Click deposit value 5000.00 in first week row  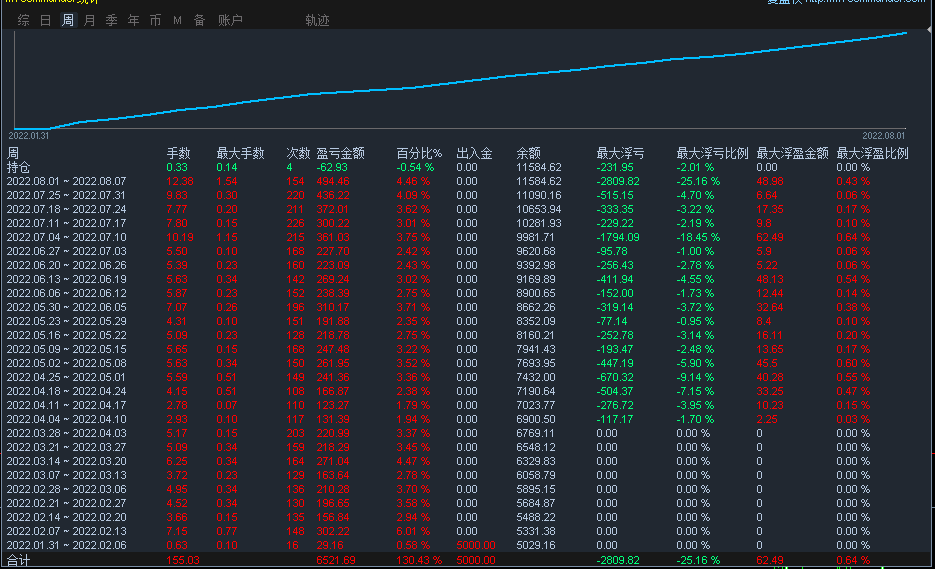coord(476,546)
